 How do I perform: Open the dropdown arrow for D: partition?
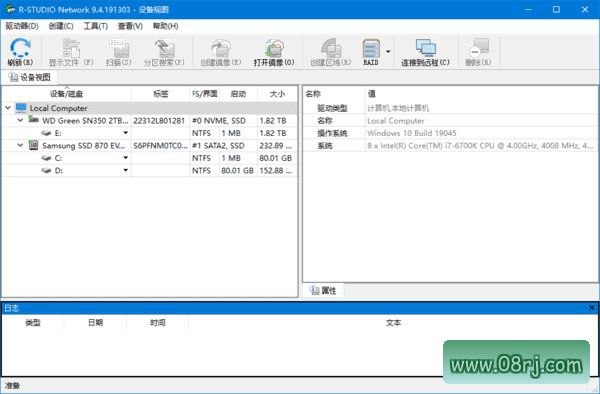(x=126, y=170)
